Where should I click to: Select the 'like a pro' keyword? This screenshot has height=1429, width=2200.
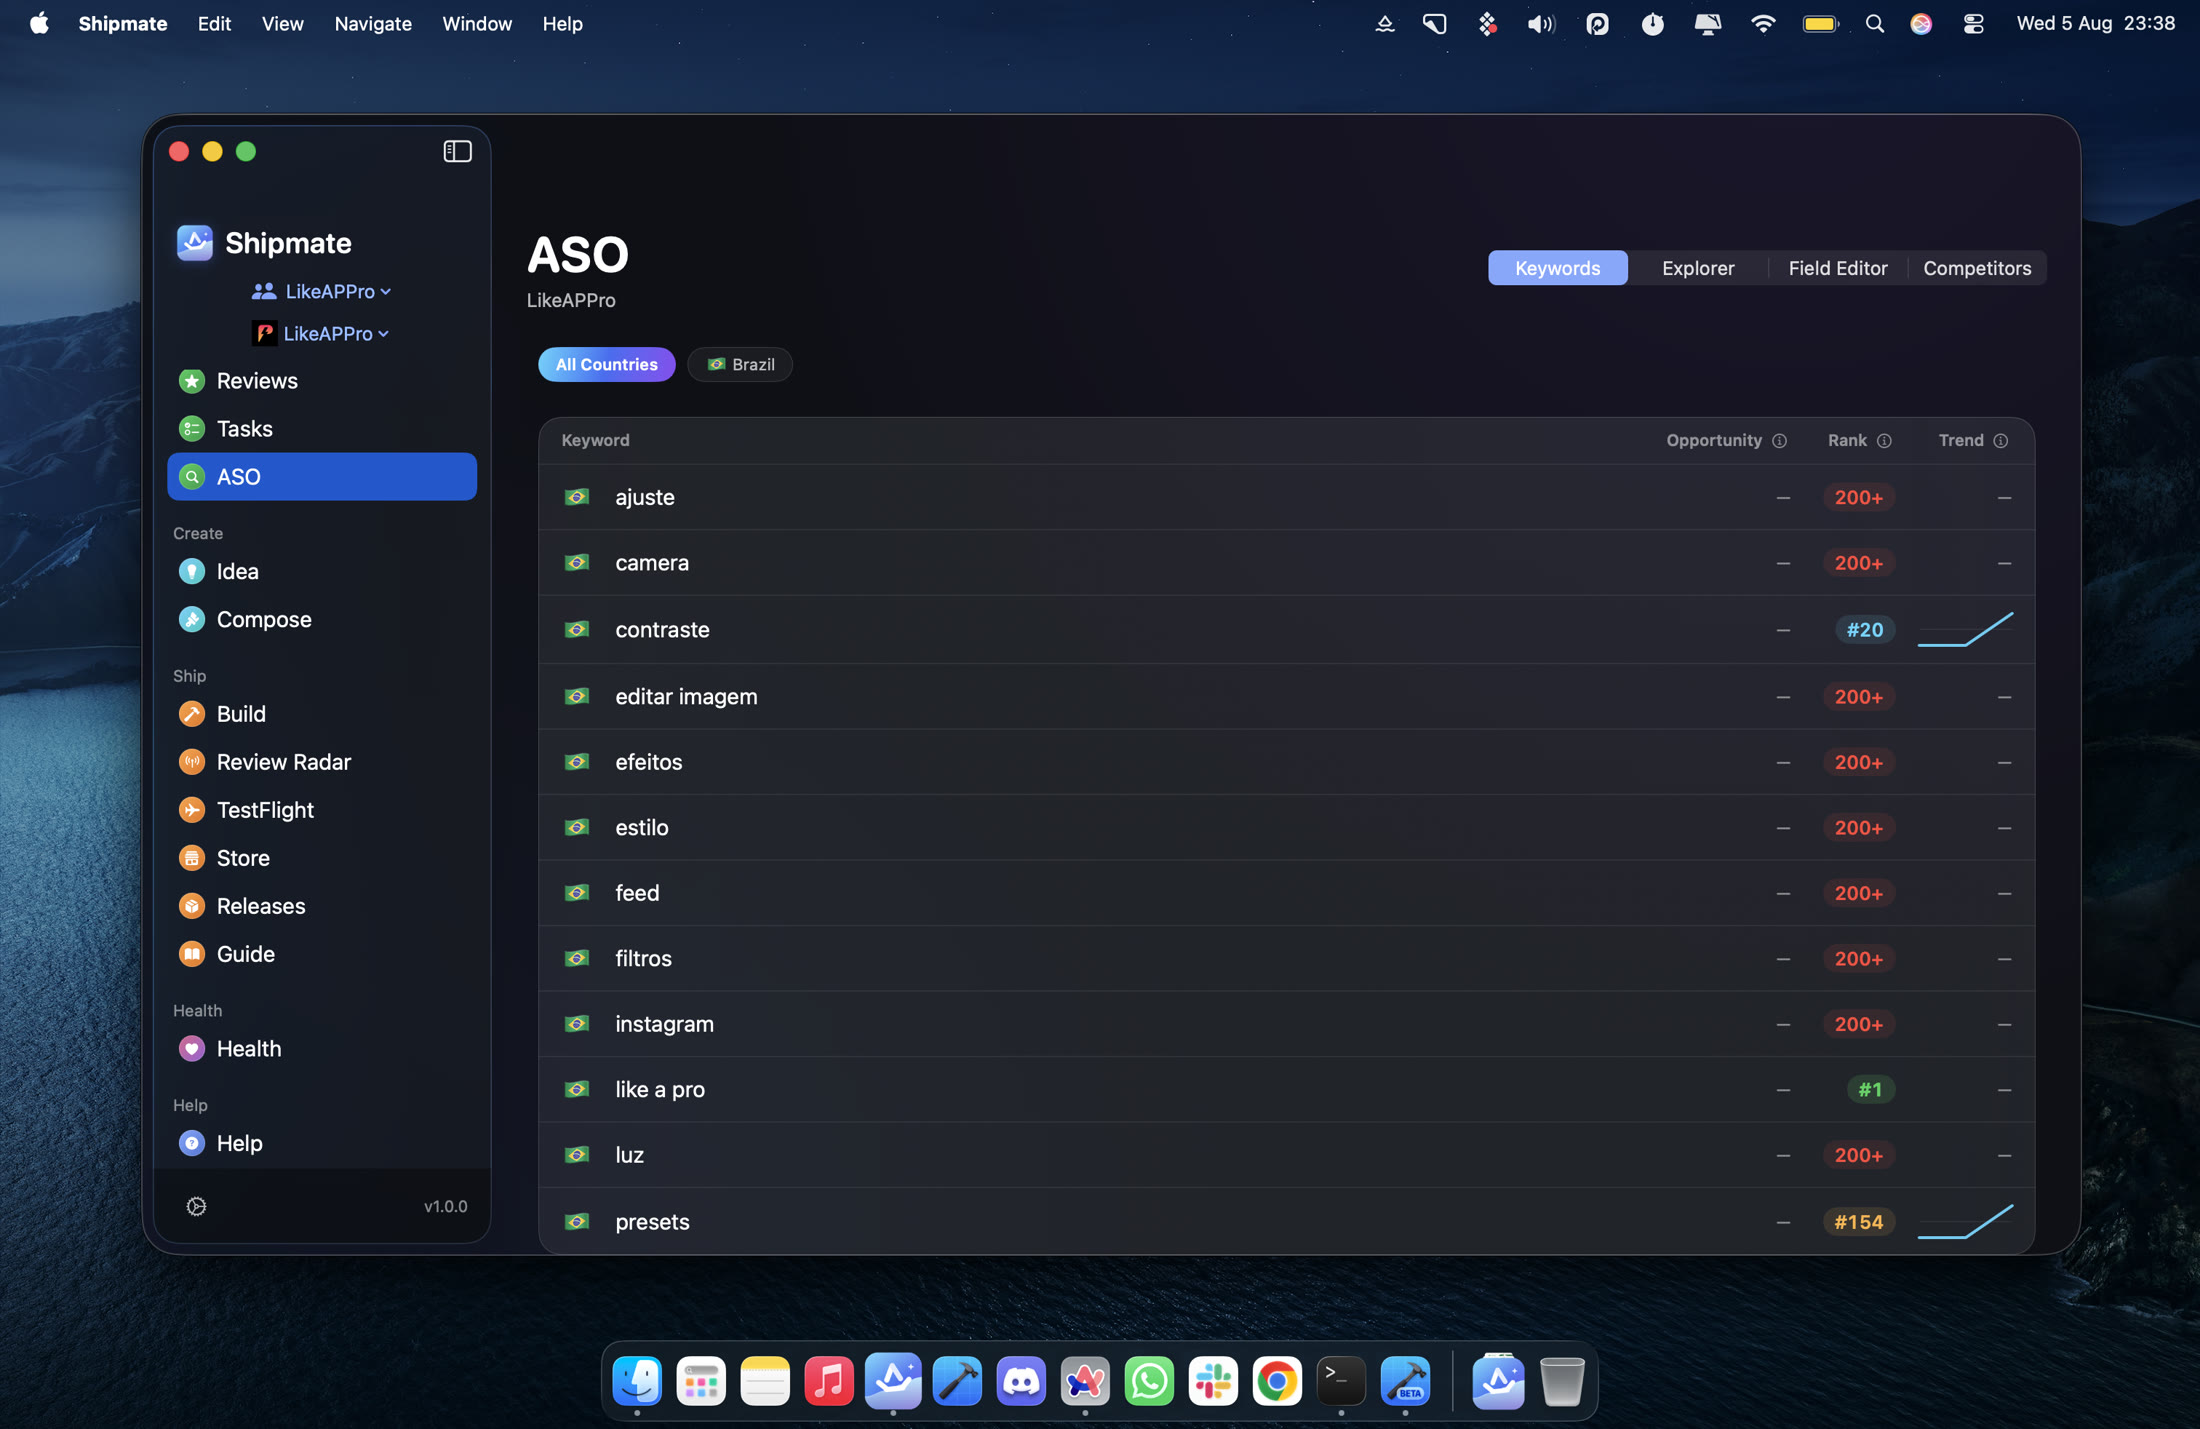1286,1090
